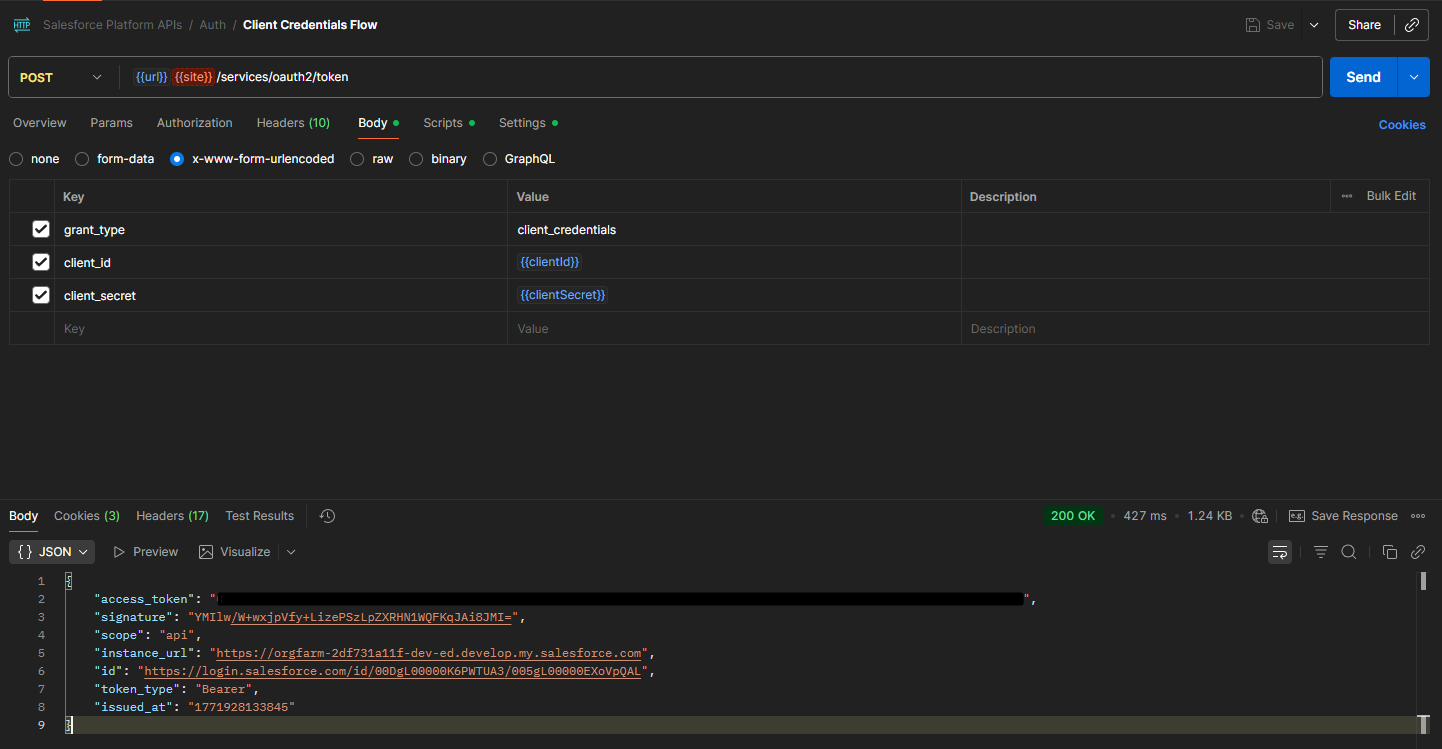Send the request

(x=1364, y=77)
